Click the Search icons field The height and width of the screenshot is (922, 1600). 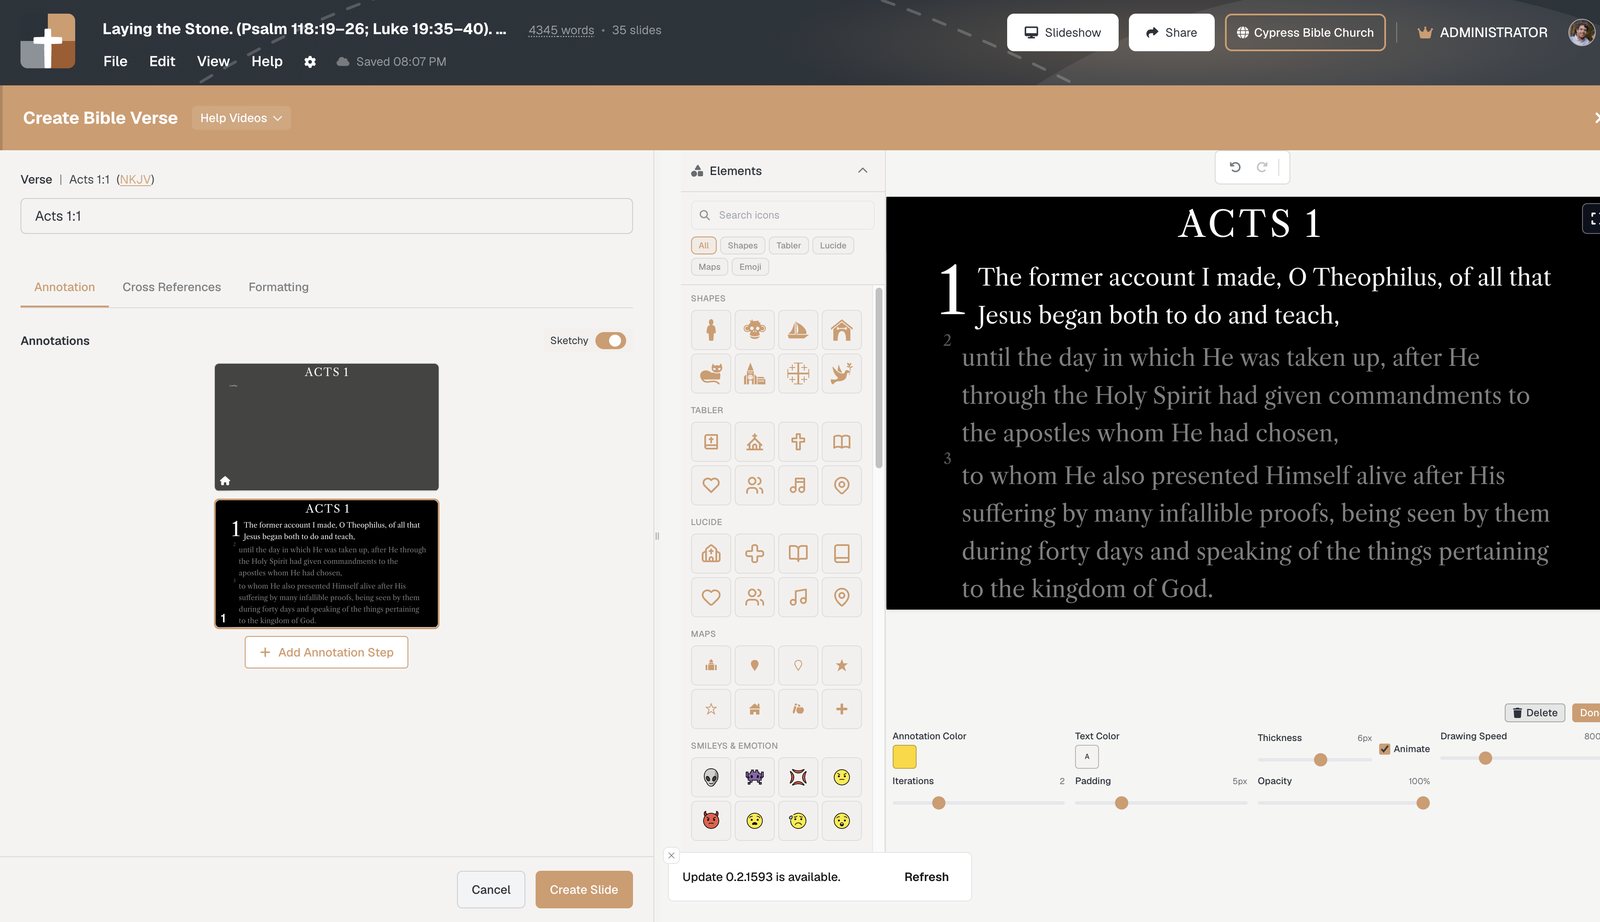[x=782, y=215]
